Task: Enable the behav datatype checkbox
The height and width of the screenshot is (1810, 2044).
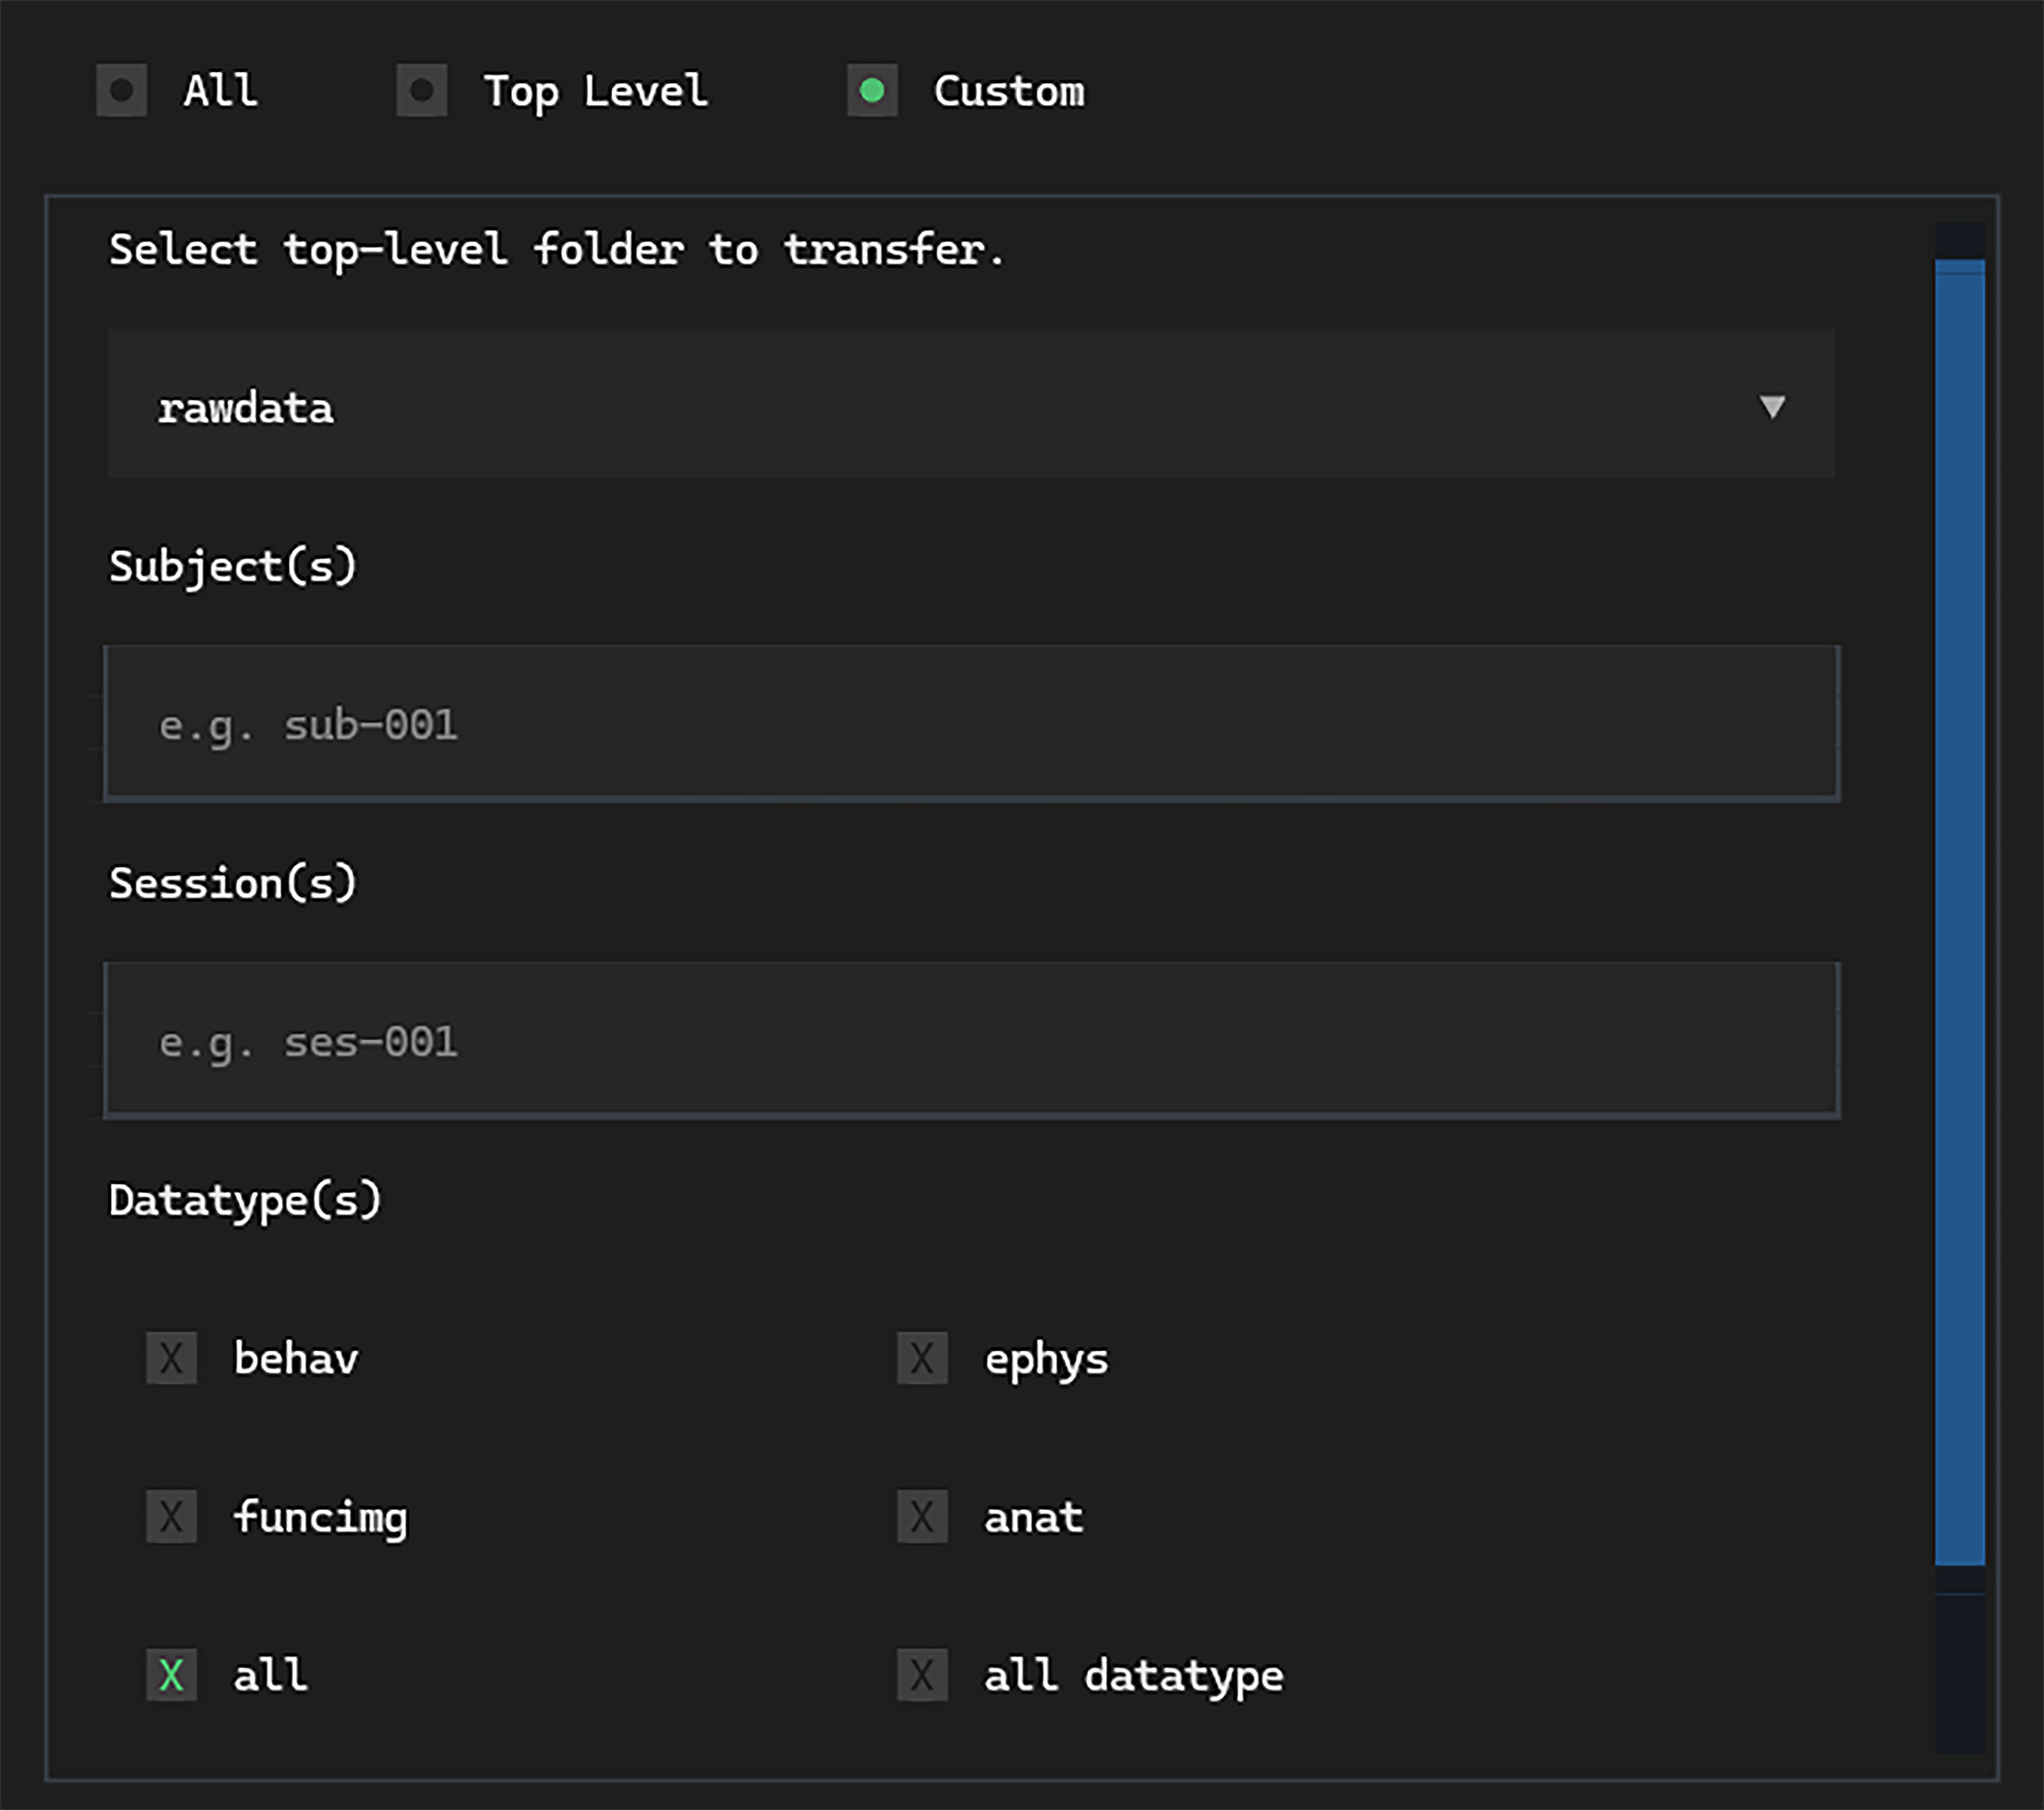Action: point(172,1358)
